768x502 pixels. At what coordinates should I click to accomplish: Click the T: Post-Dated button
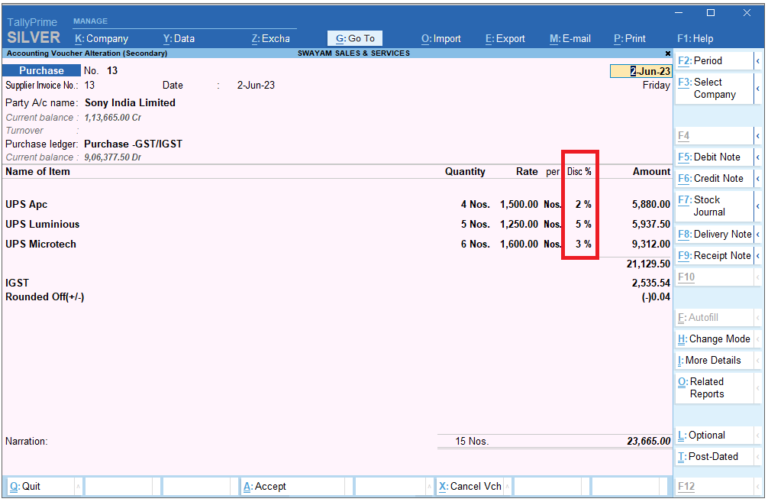714,456
